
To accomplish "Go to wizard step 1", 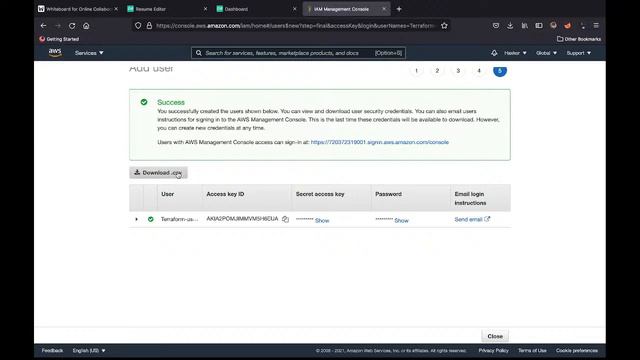I will (x=416, y=71).
